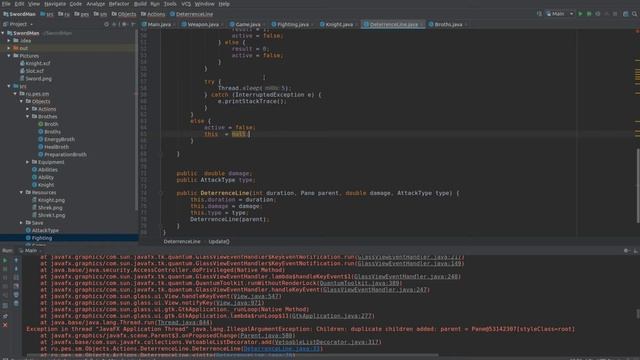The width and height of the screenshot is (640, 360).
Task: Select the AttackType class in tree
Action: (x=44, y=230)
